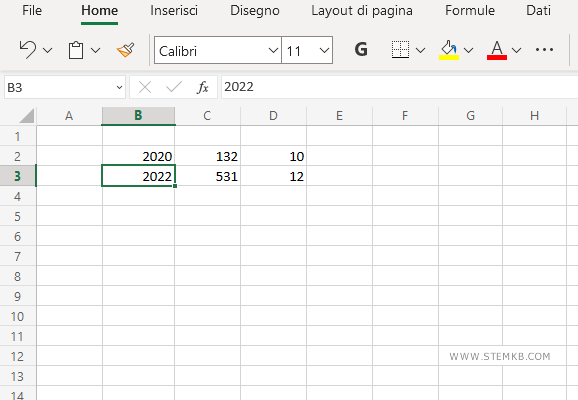Select the Format Painter brush icon
578x400 pixels.
tap(125, 50)
